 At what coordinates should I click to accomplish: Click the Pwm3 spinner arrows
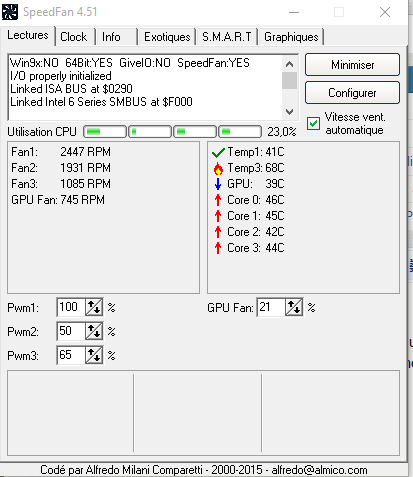[x=94, y=355]
